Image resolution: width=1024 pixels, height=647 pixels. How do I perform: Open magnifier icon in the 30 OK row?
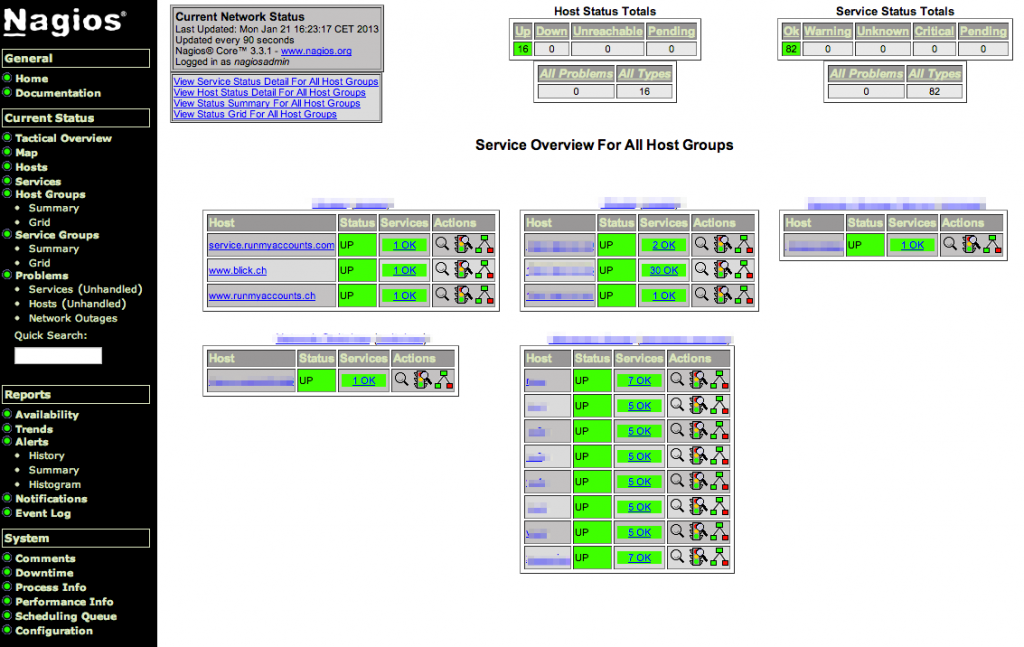point(701,269)
